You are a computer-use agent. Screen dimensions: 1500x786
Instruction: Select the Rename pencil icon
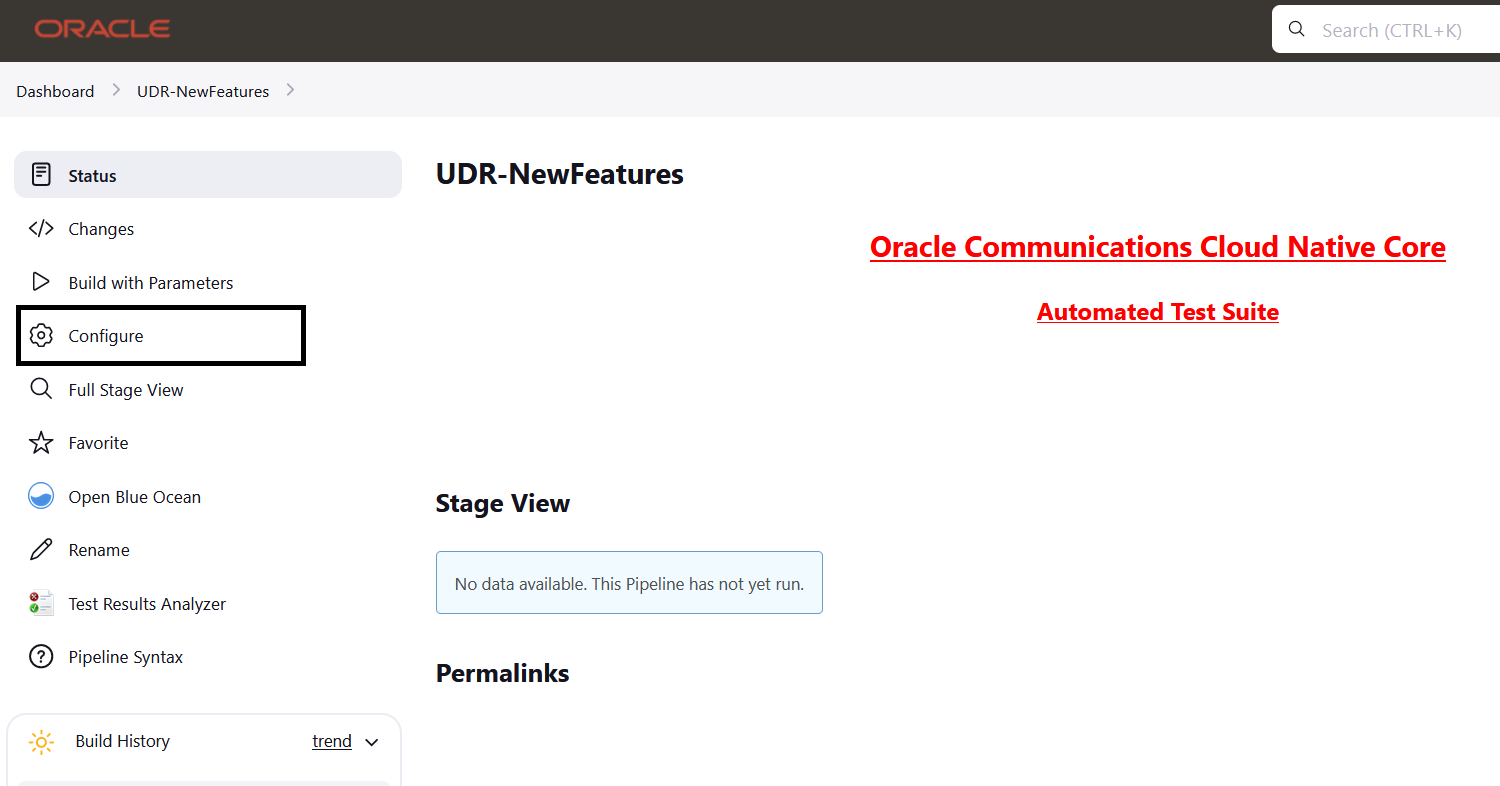40,549
